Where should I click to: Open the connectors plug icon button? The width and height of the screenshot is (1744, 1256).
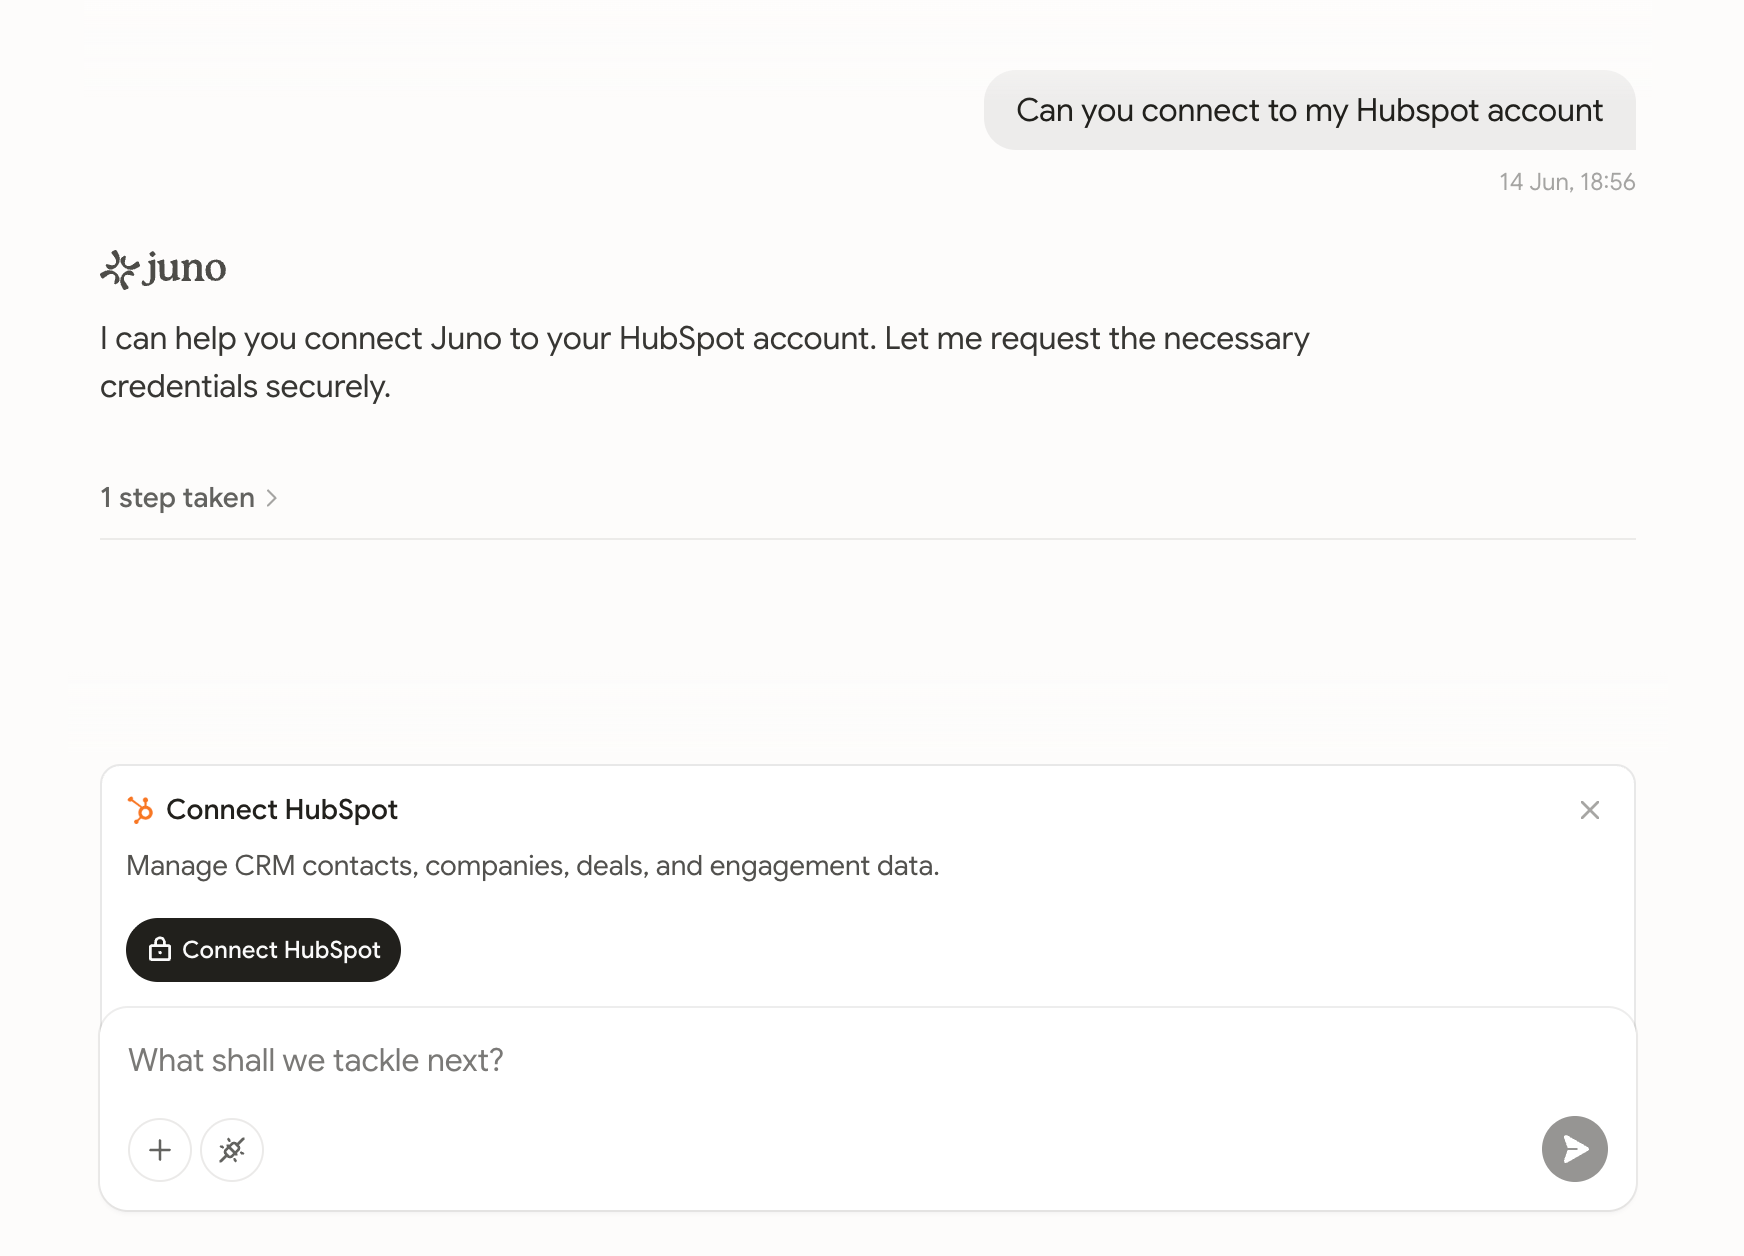[x=232, y=1150]
